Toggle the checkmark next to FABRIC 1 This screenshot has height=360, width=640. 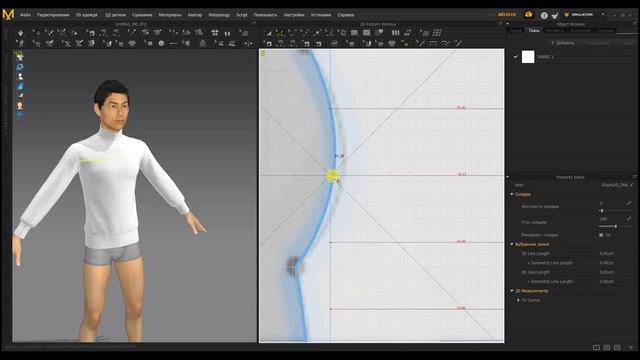(516, 57)
